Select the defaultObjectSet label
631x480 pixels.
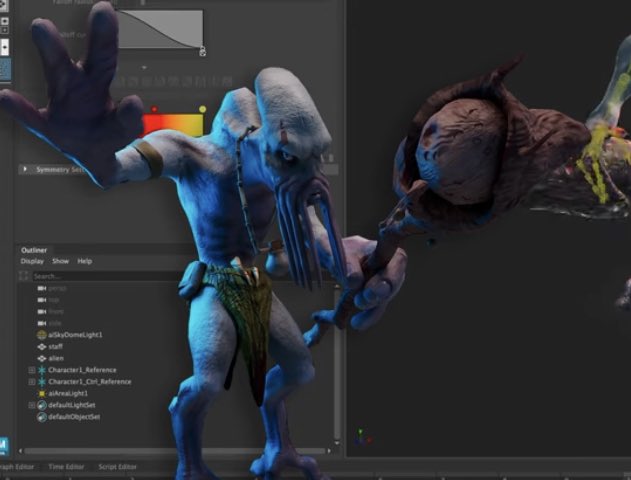click(74, 417)
